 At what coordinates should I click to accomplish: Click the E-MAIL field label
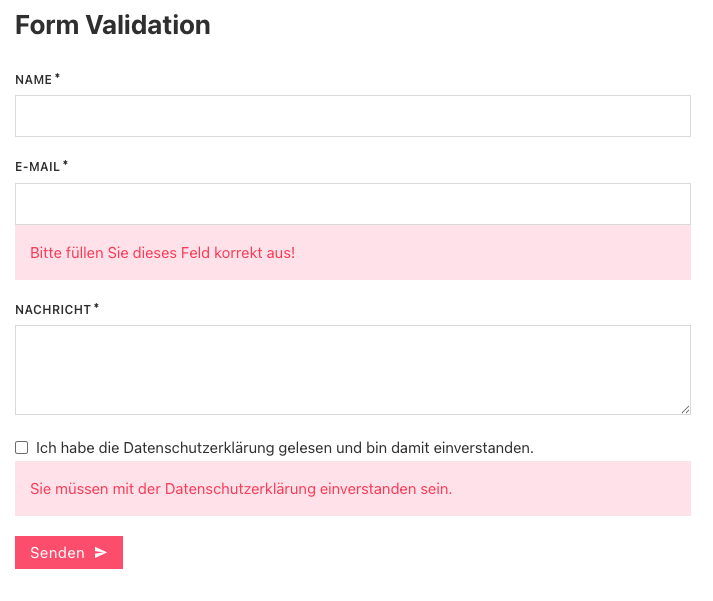click(38, 167)
